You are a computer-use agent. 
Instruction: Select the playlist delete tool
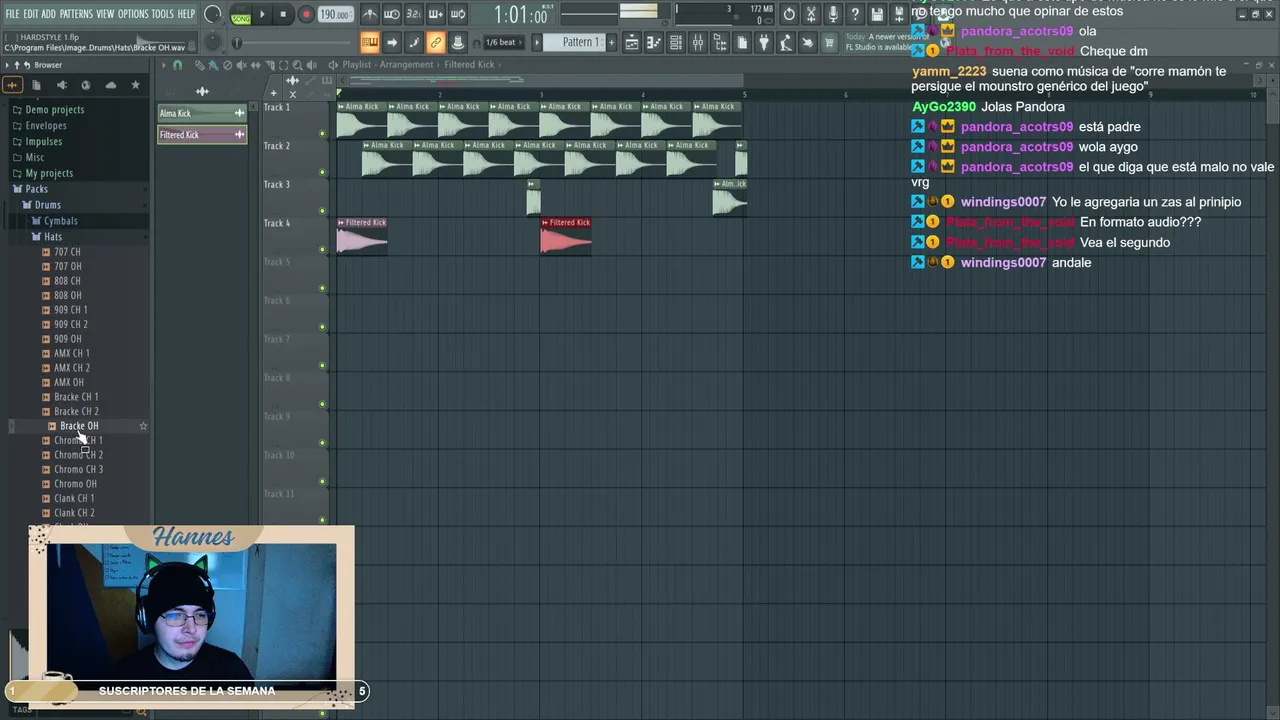227,65
